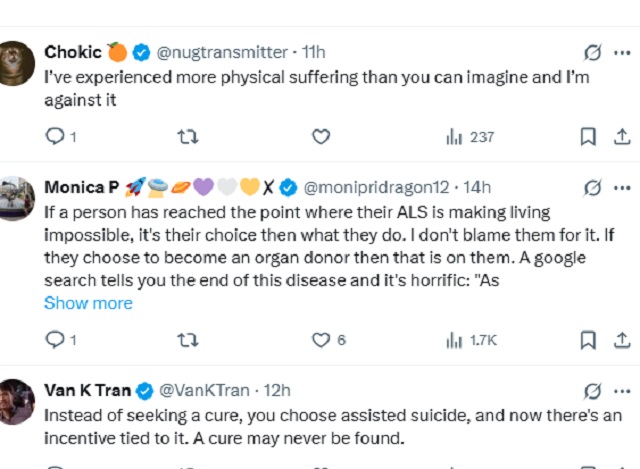Like Chokic's tweet
The width and height of the screenshot is (640, 469).
pos(321,136)
